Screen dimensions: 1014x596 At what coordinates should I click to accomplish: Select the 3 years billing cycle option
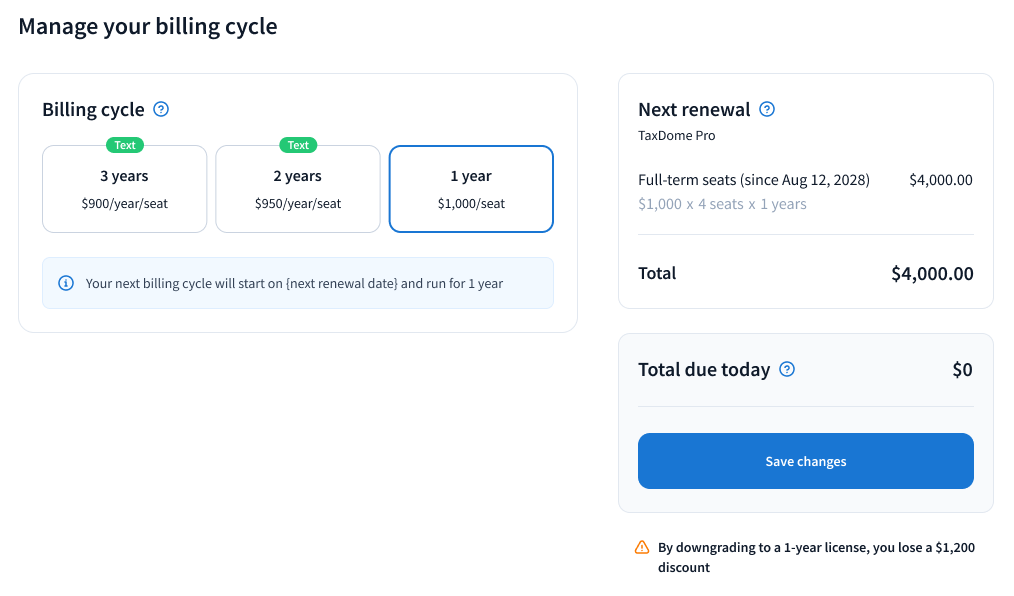(x=124, y=189)
